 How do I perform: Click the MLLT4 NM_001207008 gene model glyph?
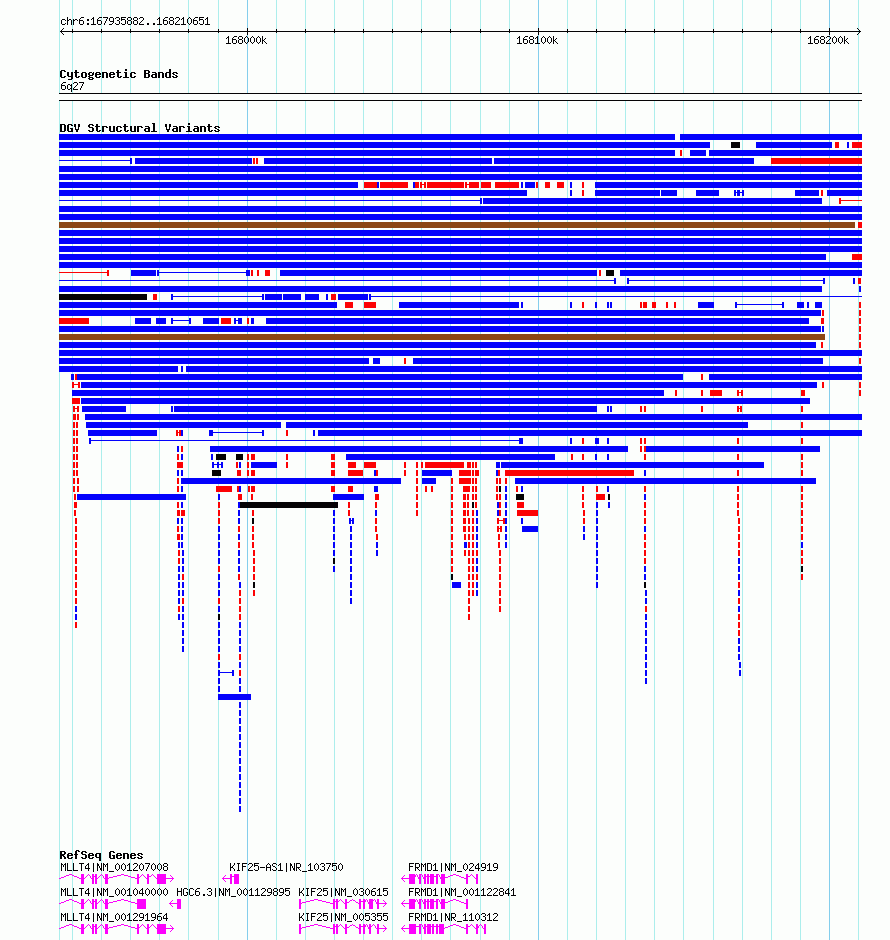[117, 879]
